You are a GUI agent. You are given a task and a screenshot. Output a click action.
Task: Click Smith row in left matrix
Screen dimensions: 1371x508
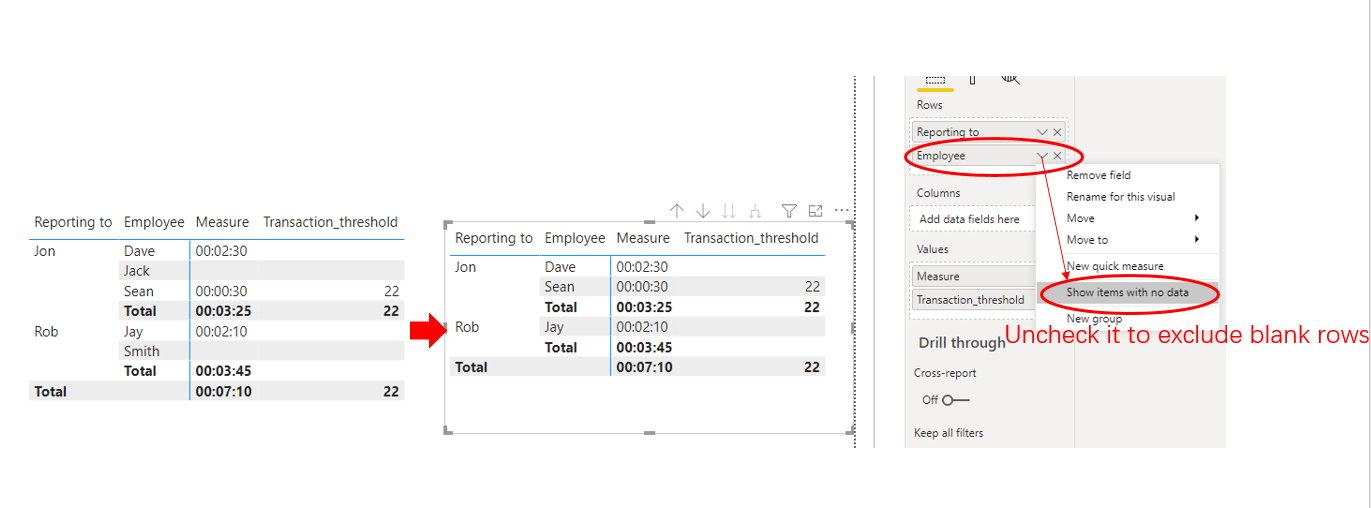[142, 351]
